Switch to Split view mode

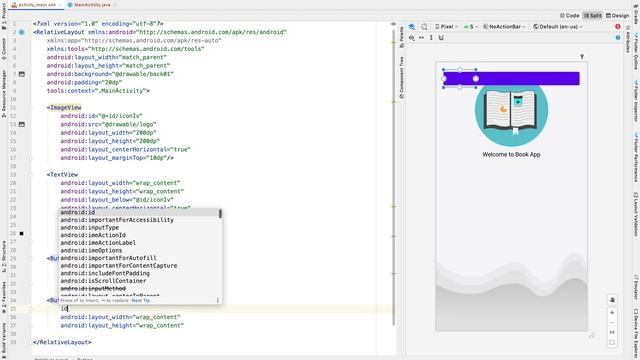tap(593, 16)
